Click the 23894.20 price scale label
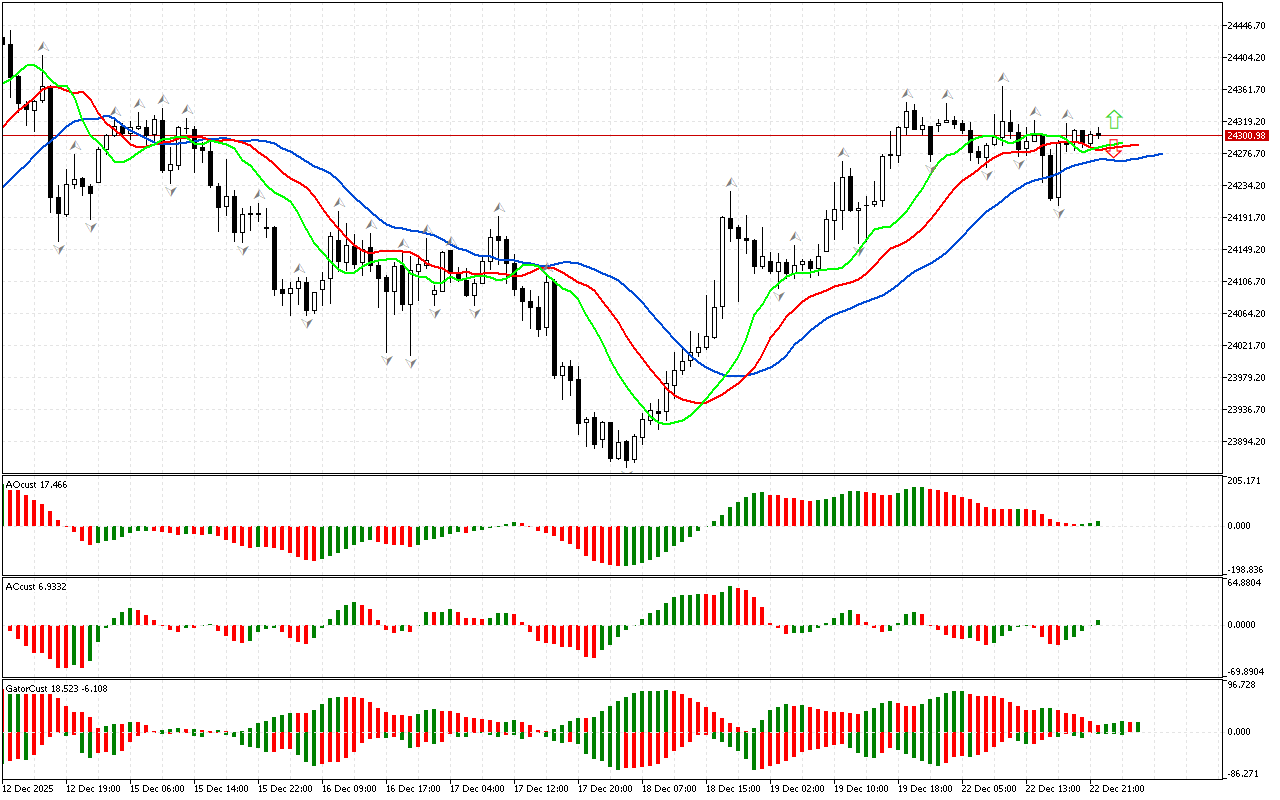The width and height of the screenshot is (1280, 800). [1246, 441]
